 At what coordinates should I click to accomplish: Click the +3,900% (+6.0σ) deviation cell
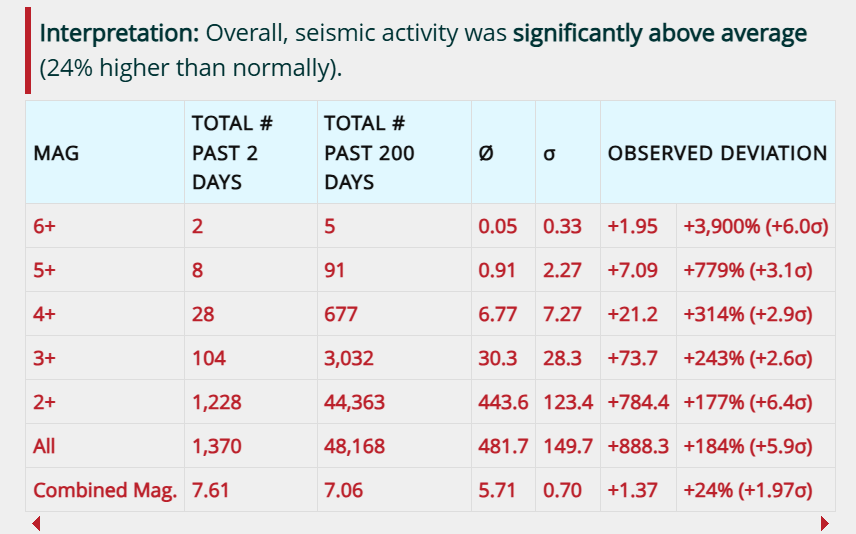coord(756,226)
